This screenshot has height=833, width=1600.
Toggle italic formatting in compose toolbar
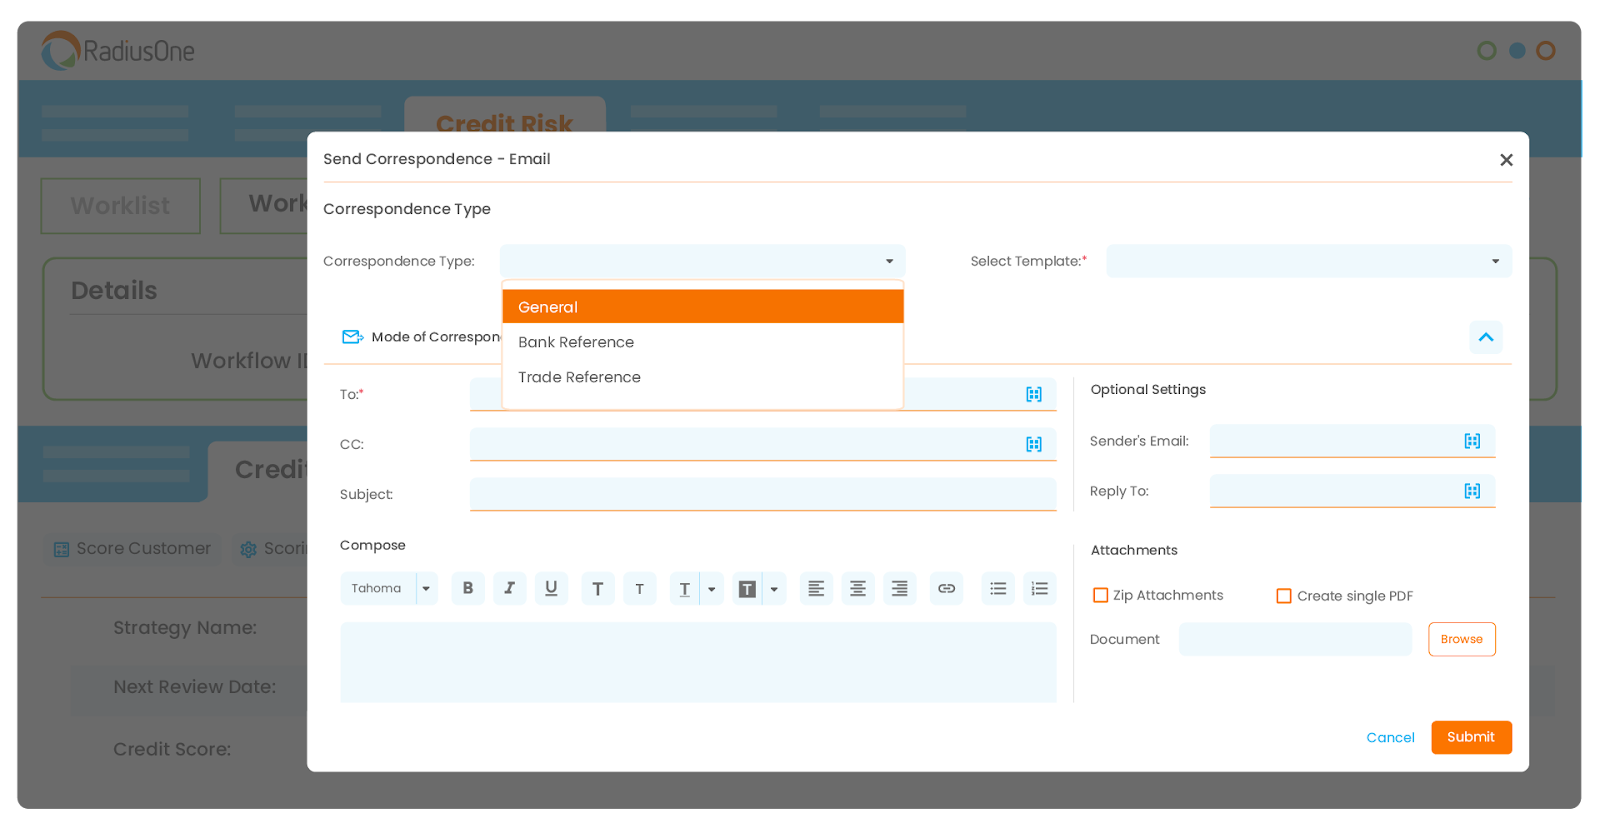click(510, 589)
